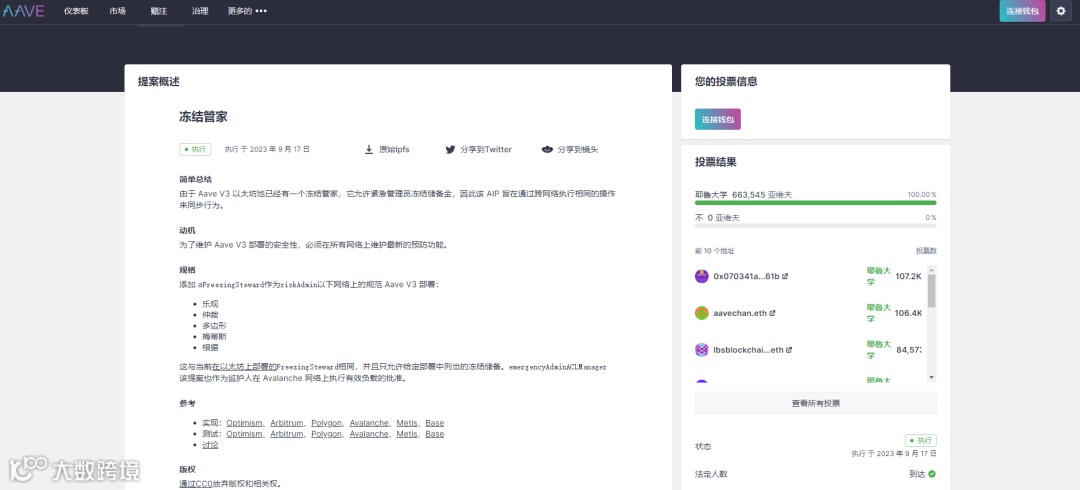Click the green quorum reached checkmark
Viewport: 1080px width, 490px height.
932,474
